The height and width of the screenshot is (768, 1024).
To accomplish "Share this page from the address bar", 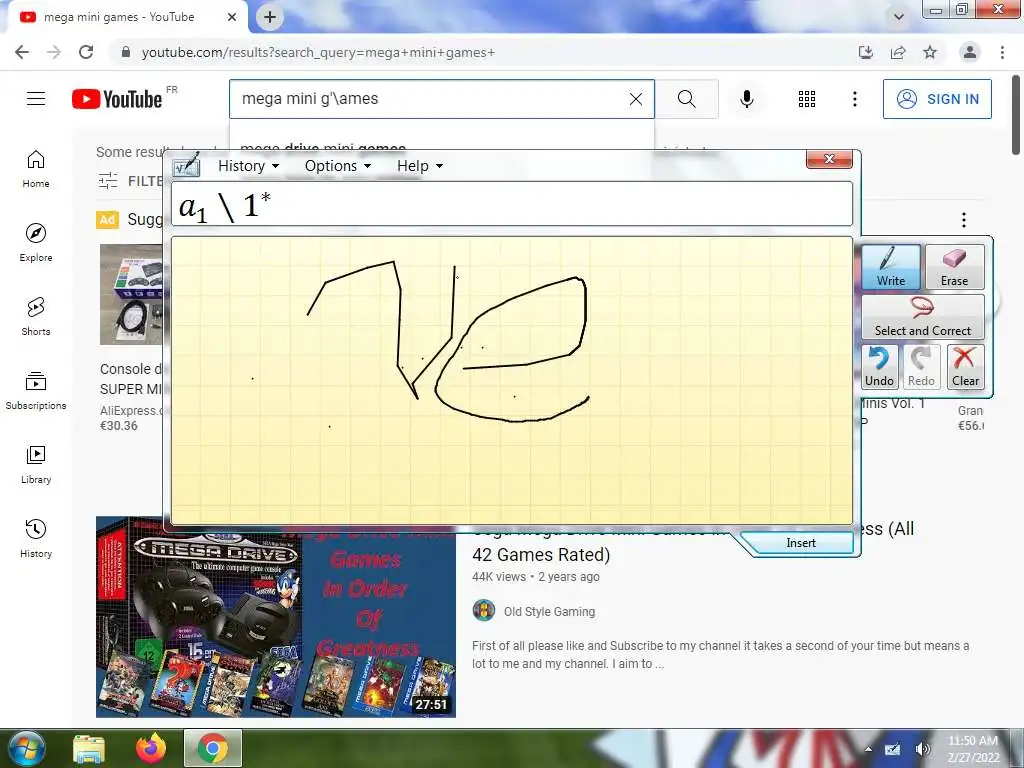I will point(898,52).
